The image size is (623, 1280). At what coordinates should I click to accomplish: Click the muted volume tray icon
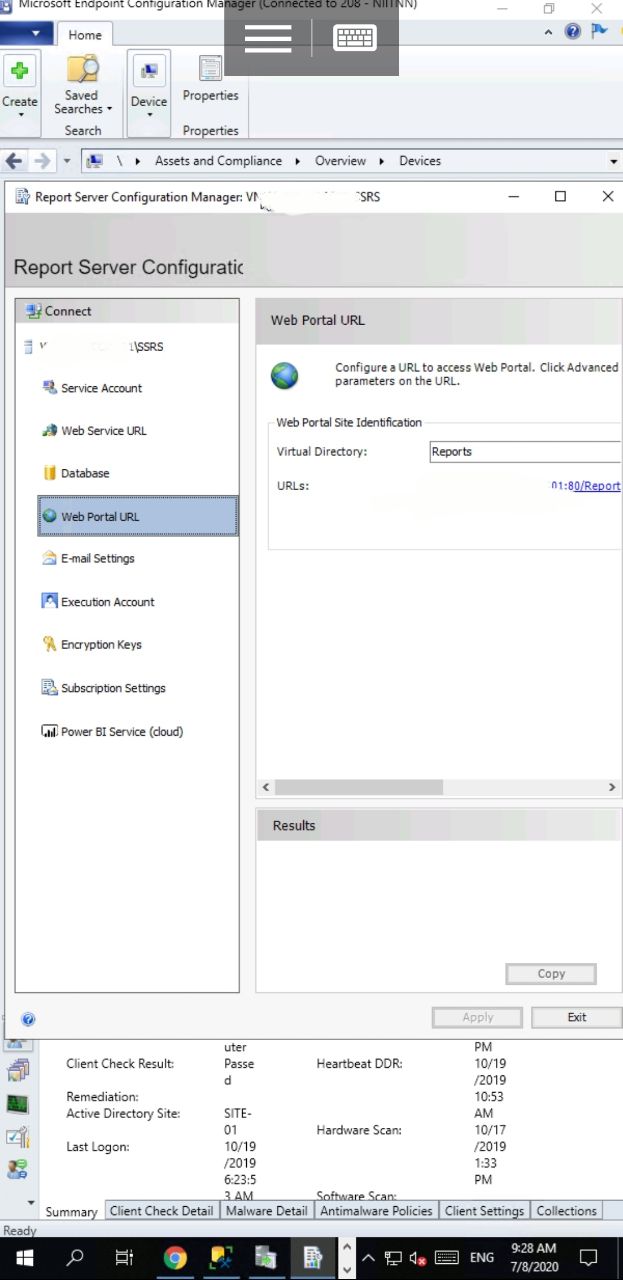(x=419, y=1258)
